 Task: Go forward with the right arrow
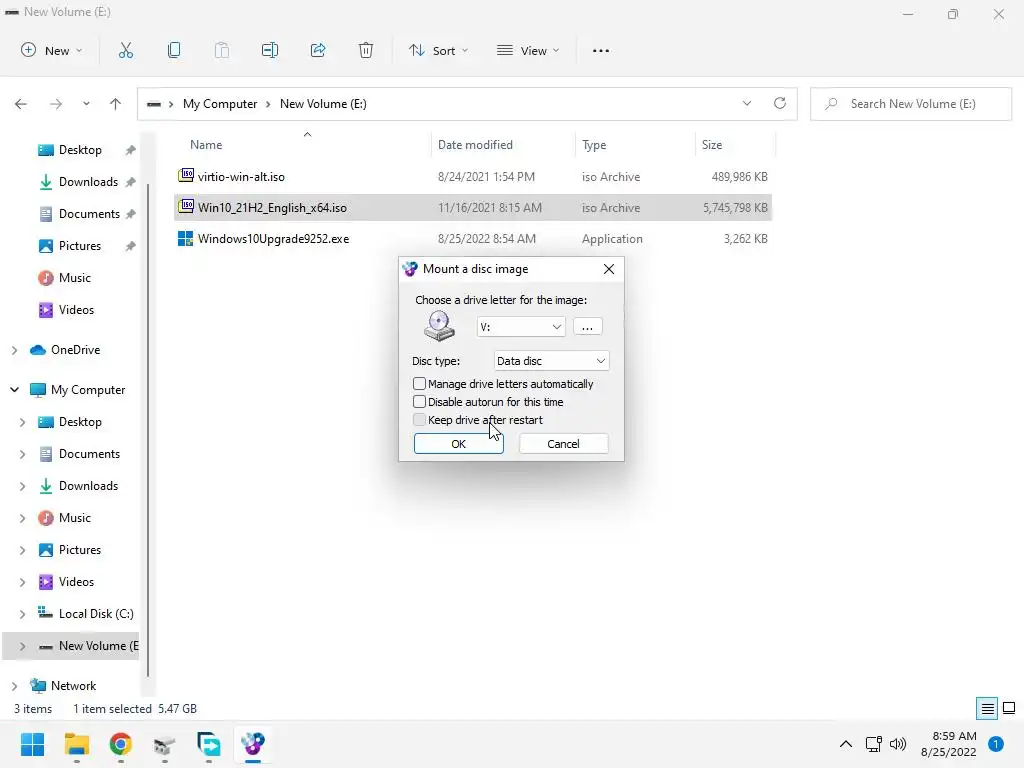click(x=56, y=104)
